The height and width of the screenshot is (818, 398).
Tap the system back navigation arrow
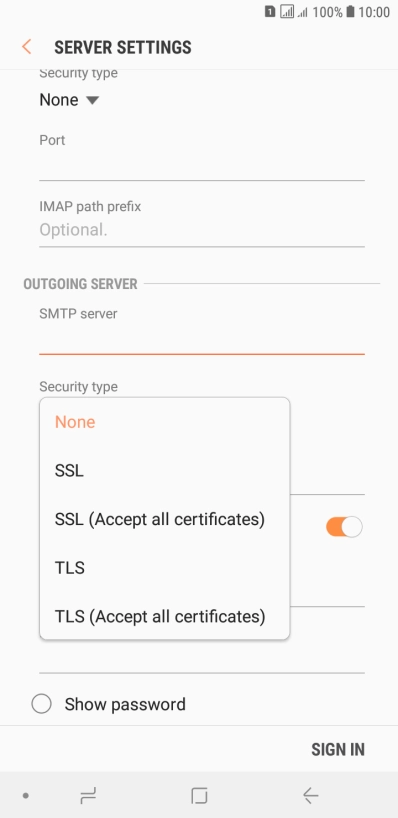(310, 796)
